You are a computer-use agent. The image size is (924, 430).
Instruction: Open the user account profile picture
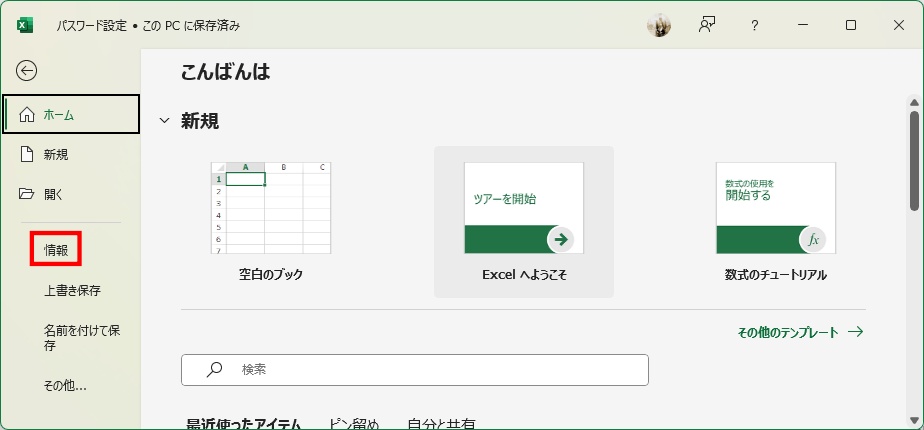[x=659, y=26]
